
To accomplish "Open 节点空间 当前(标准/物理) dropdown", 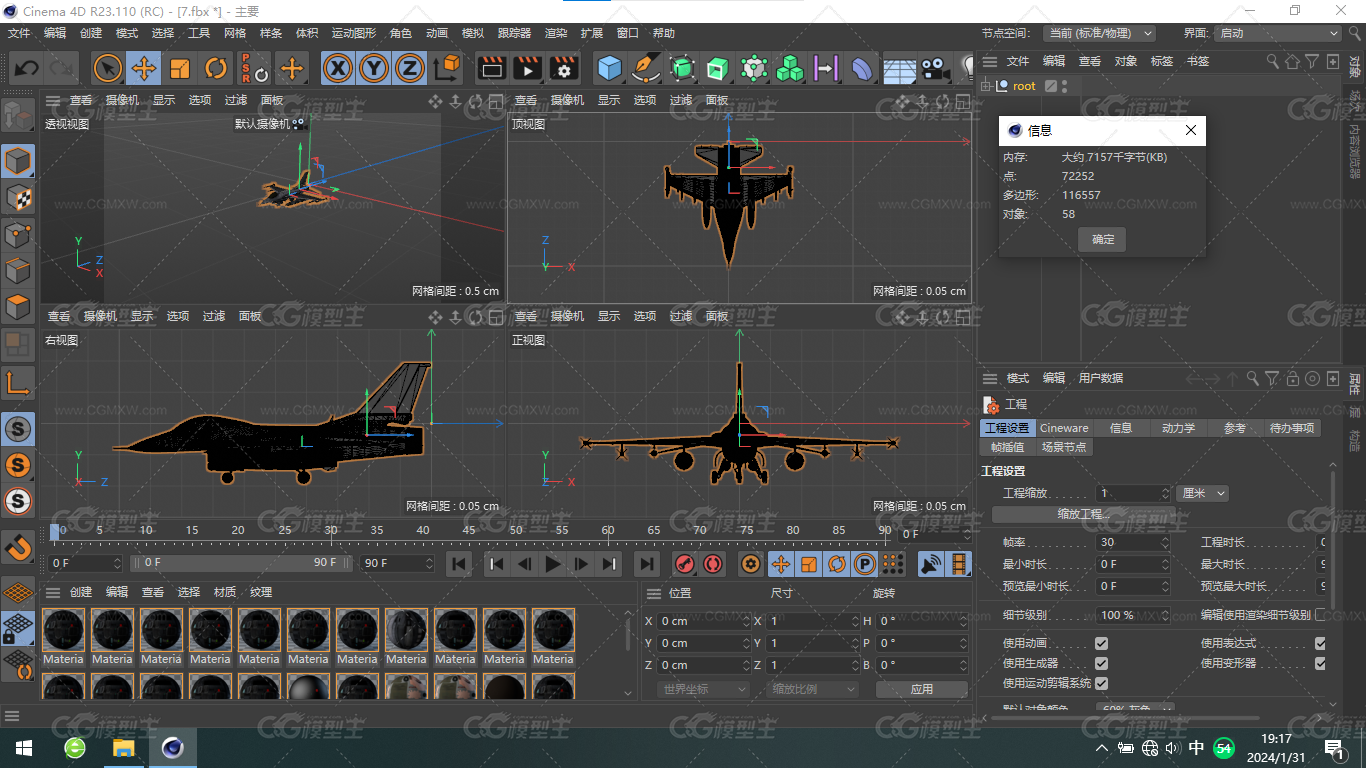I will click(1099, 33).
